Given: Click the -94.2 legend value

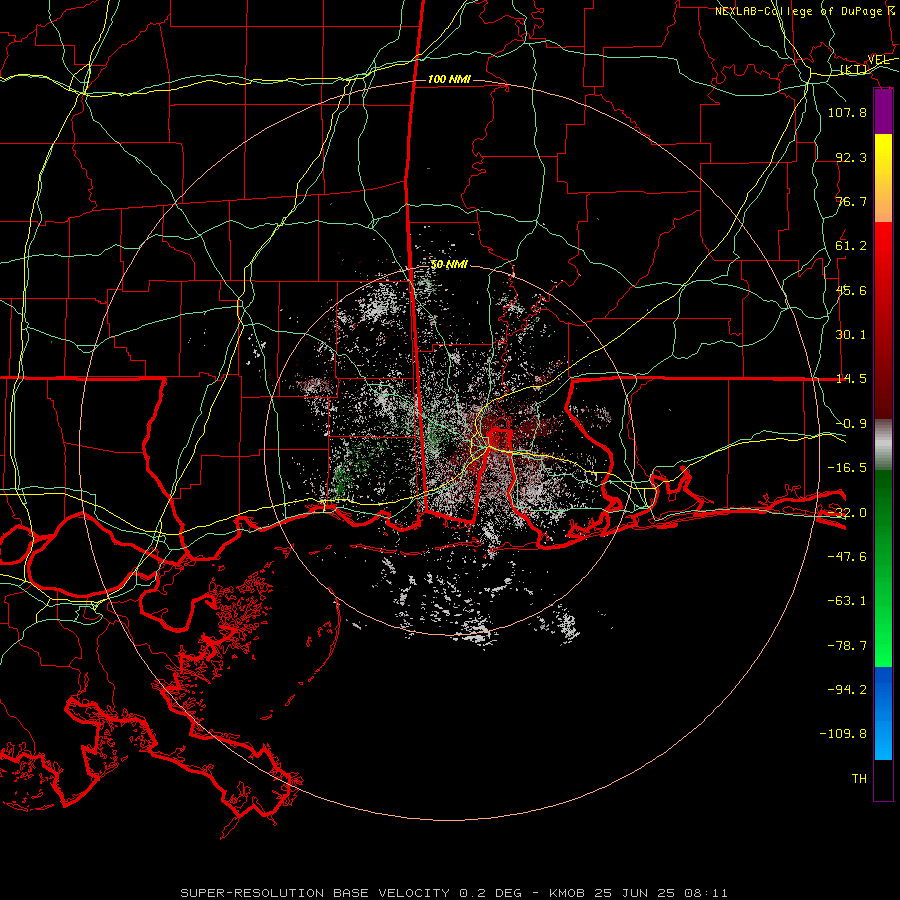Looking at the screenshot, I should pyautogui.click(x=847, y=690).
